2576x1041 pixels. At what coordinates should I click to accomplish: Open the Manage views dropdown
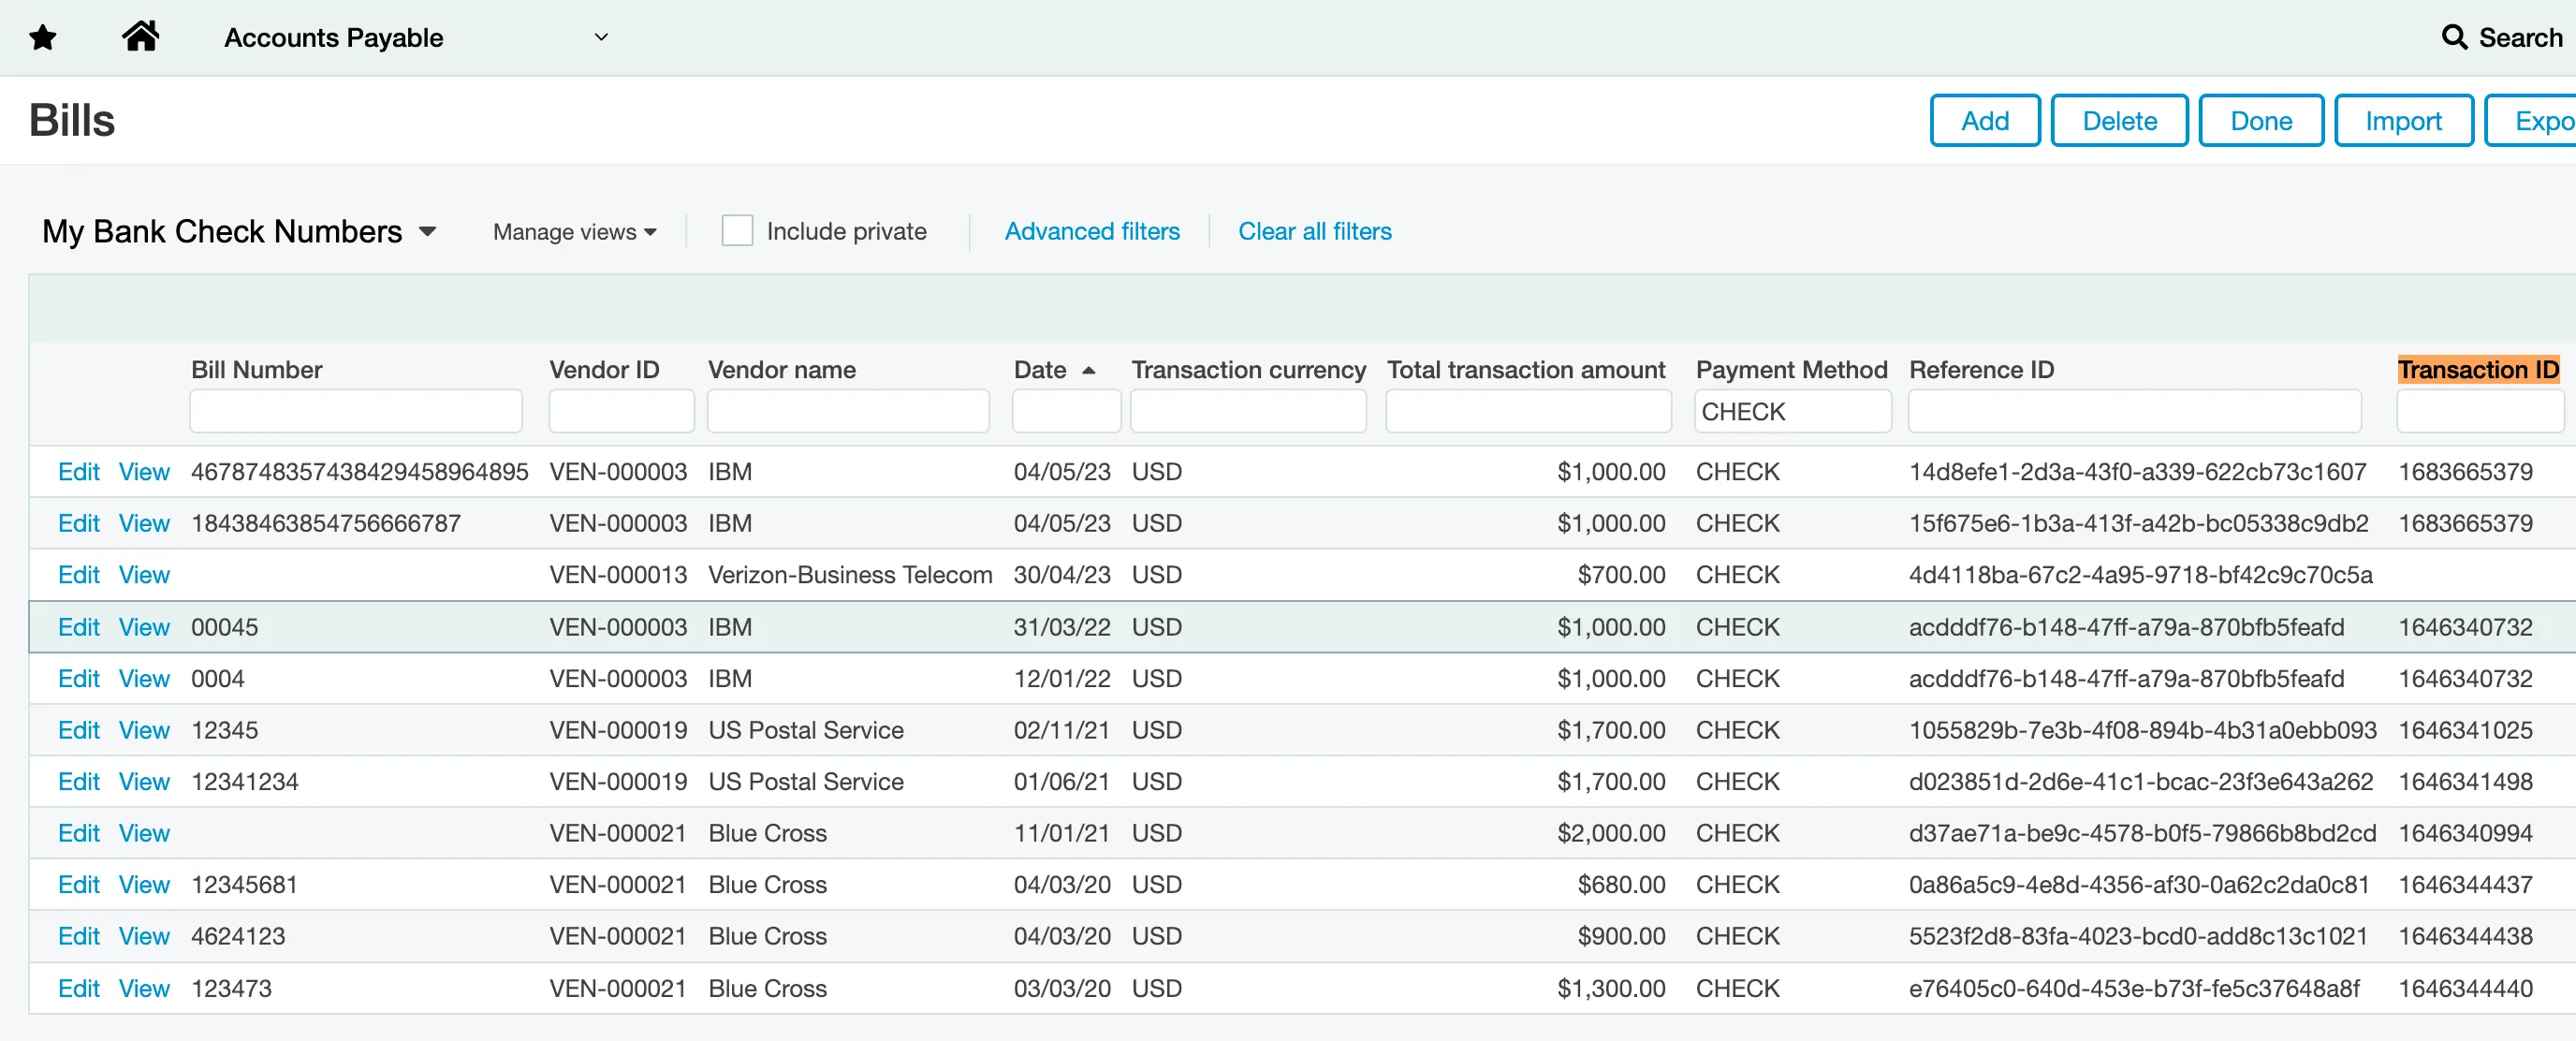point(574,231)
